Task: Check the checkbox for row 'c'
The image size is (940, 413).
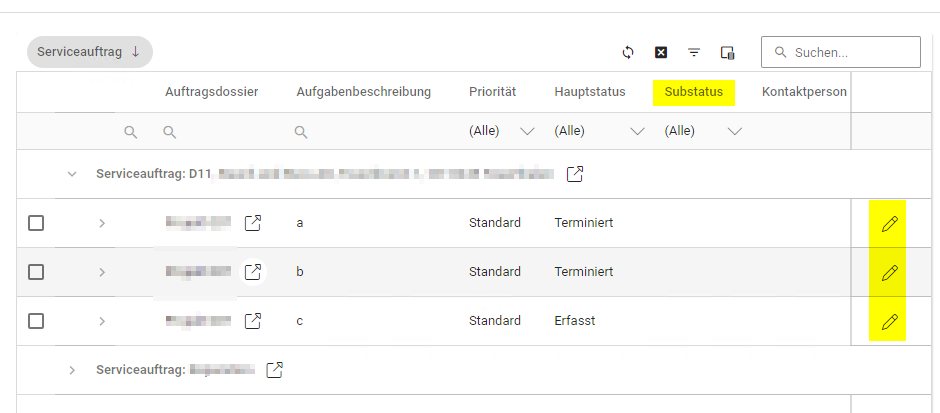Action: pos(36,321)
